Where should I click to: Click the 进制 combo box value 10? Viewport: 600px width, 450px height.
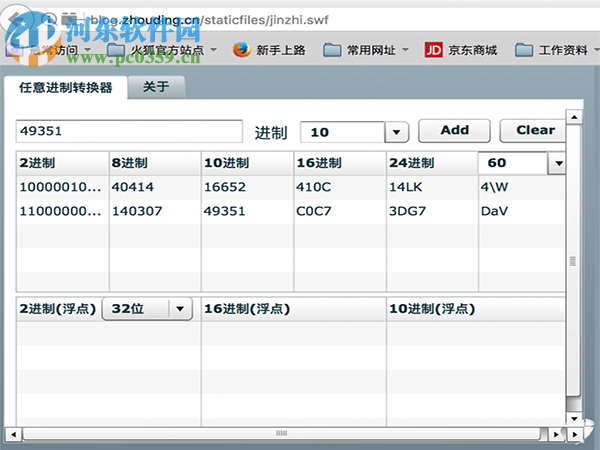coord(342,132)
